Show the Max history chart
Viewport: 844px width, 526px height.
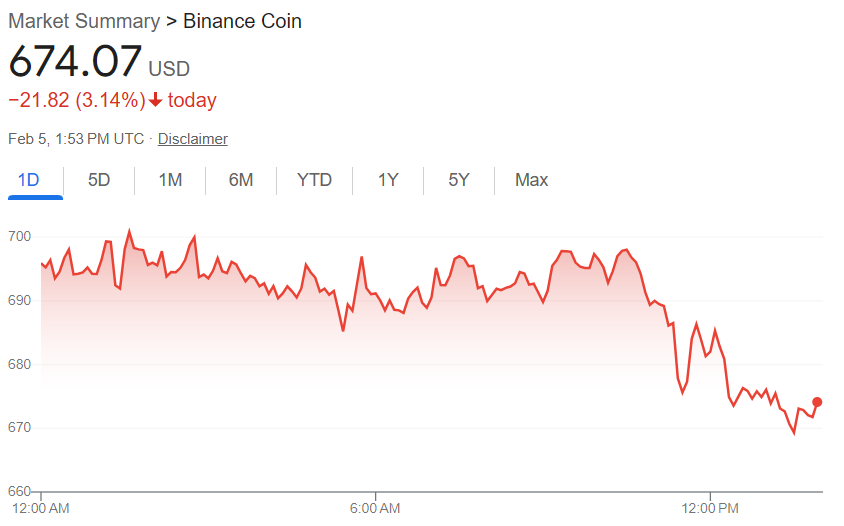coord(531,180)
